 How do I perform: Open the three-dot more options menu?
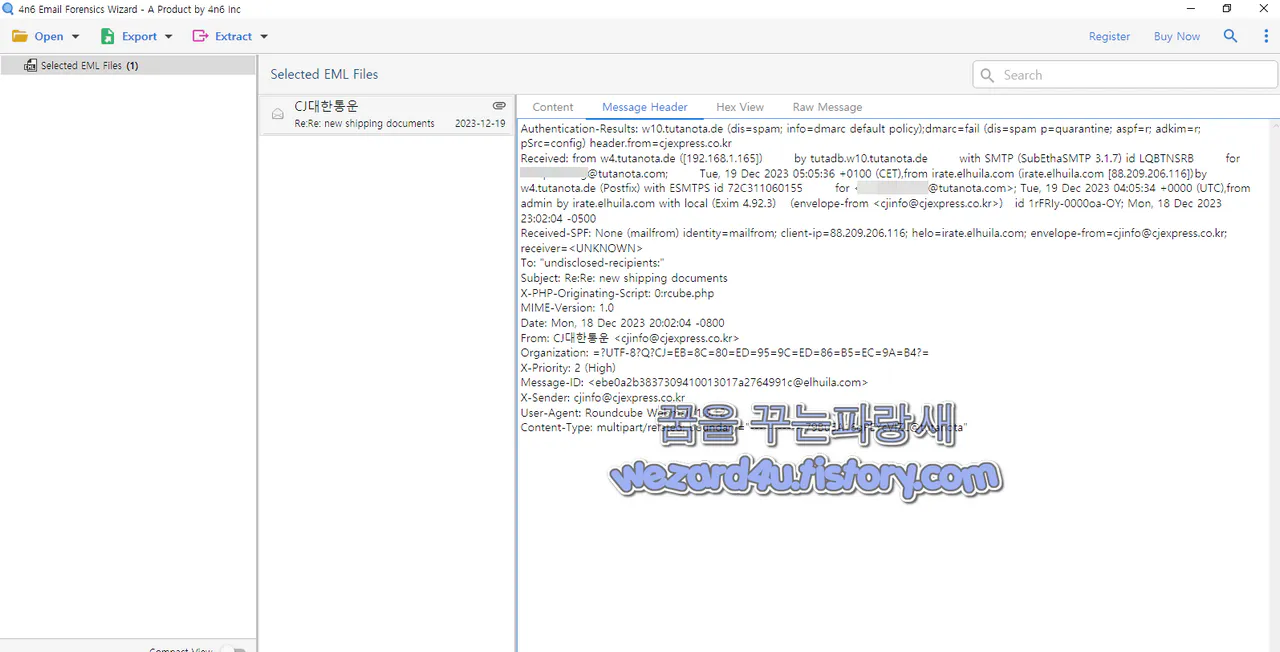coord(1267,36)
